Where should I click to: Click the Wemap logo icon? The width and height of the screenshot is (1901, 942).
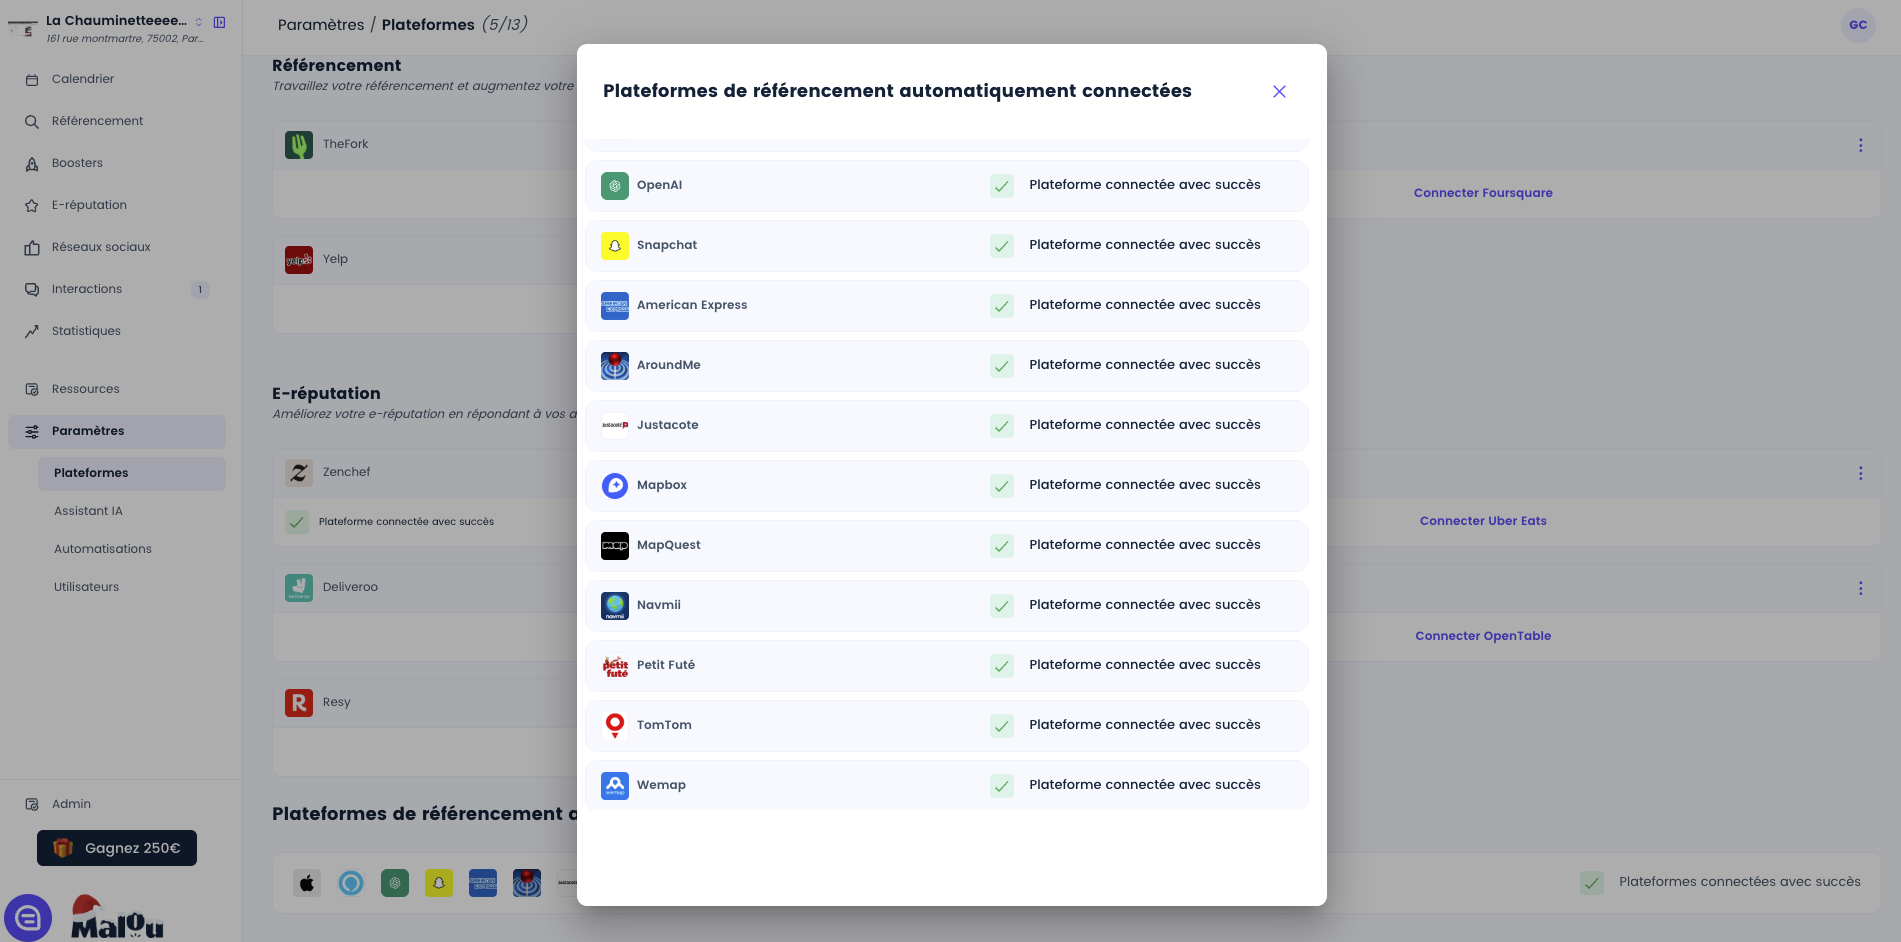click(615, 786)
